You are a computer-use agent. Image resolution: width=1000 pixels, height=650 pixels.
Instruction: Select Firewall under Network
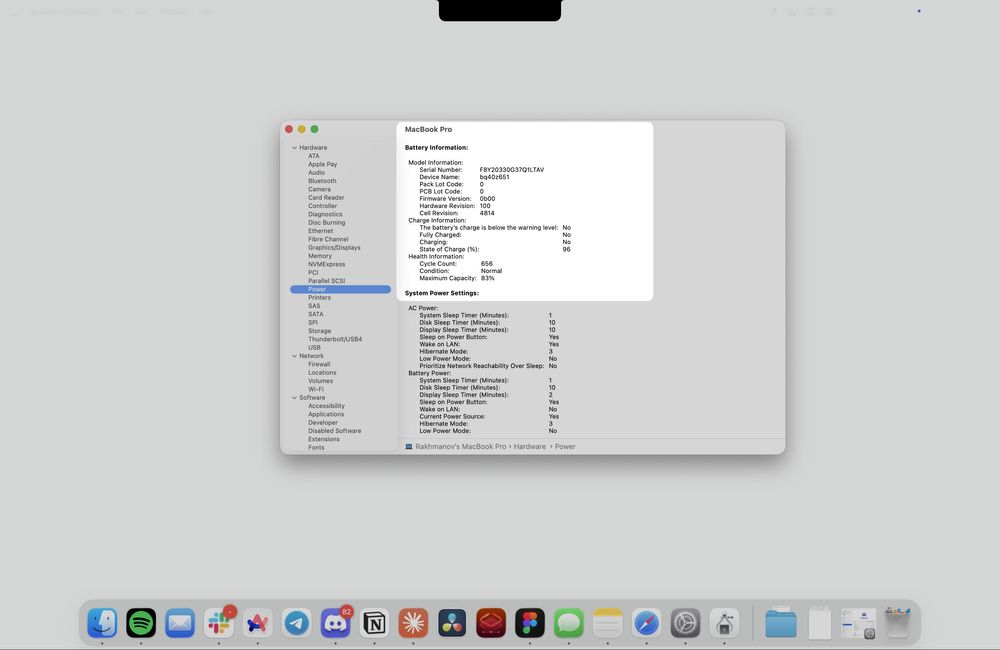click(319, 364)
